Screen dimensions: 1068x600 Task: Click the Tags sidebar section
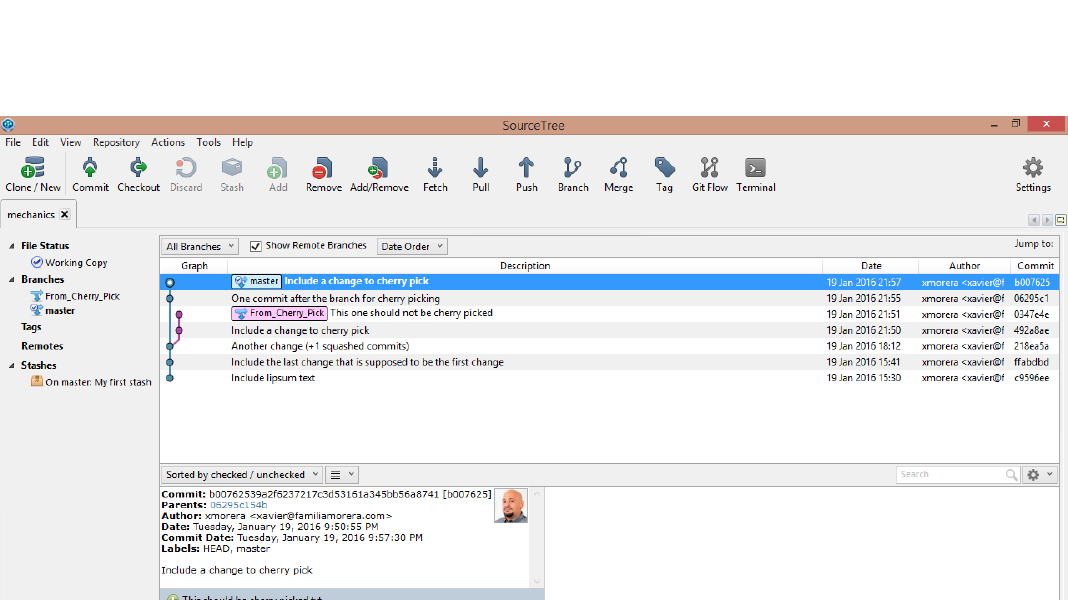click(x=31, y=327)
